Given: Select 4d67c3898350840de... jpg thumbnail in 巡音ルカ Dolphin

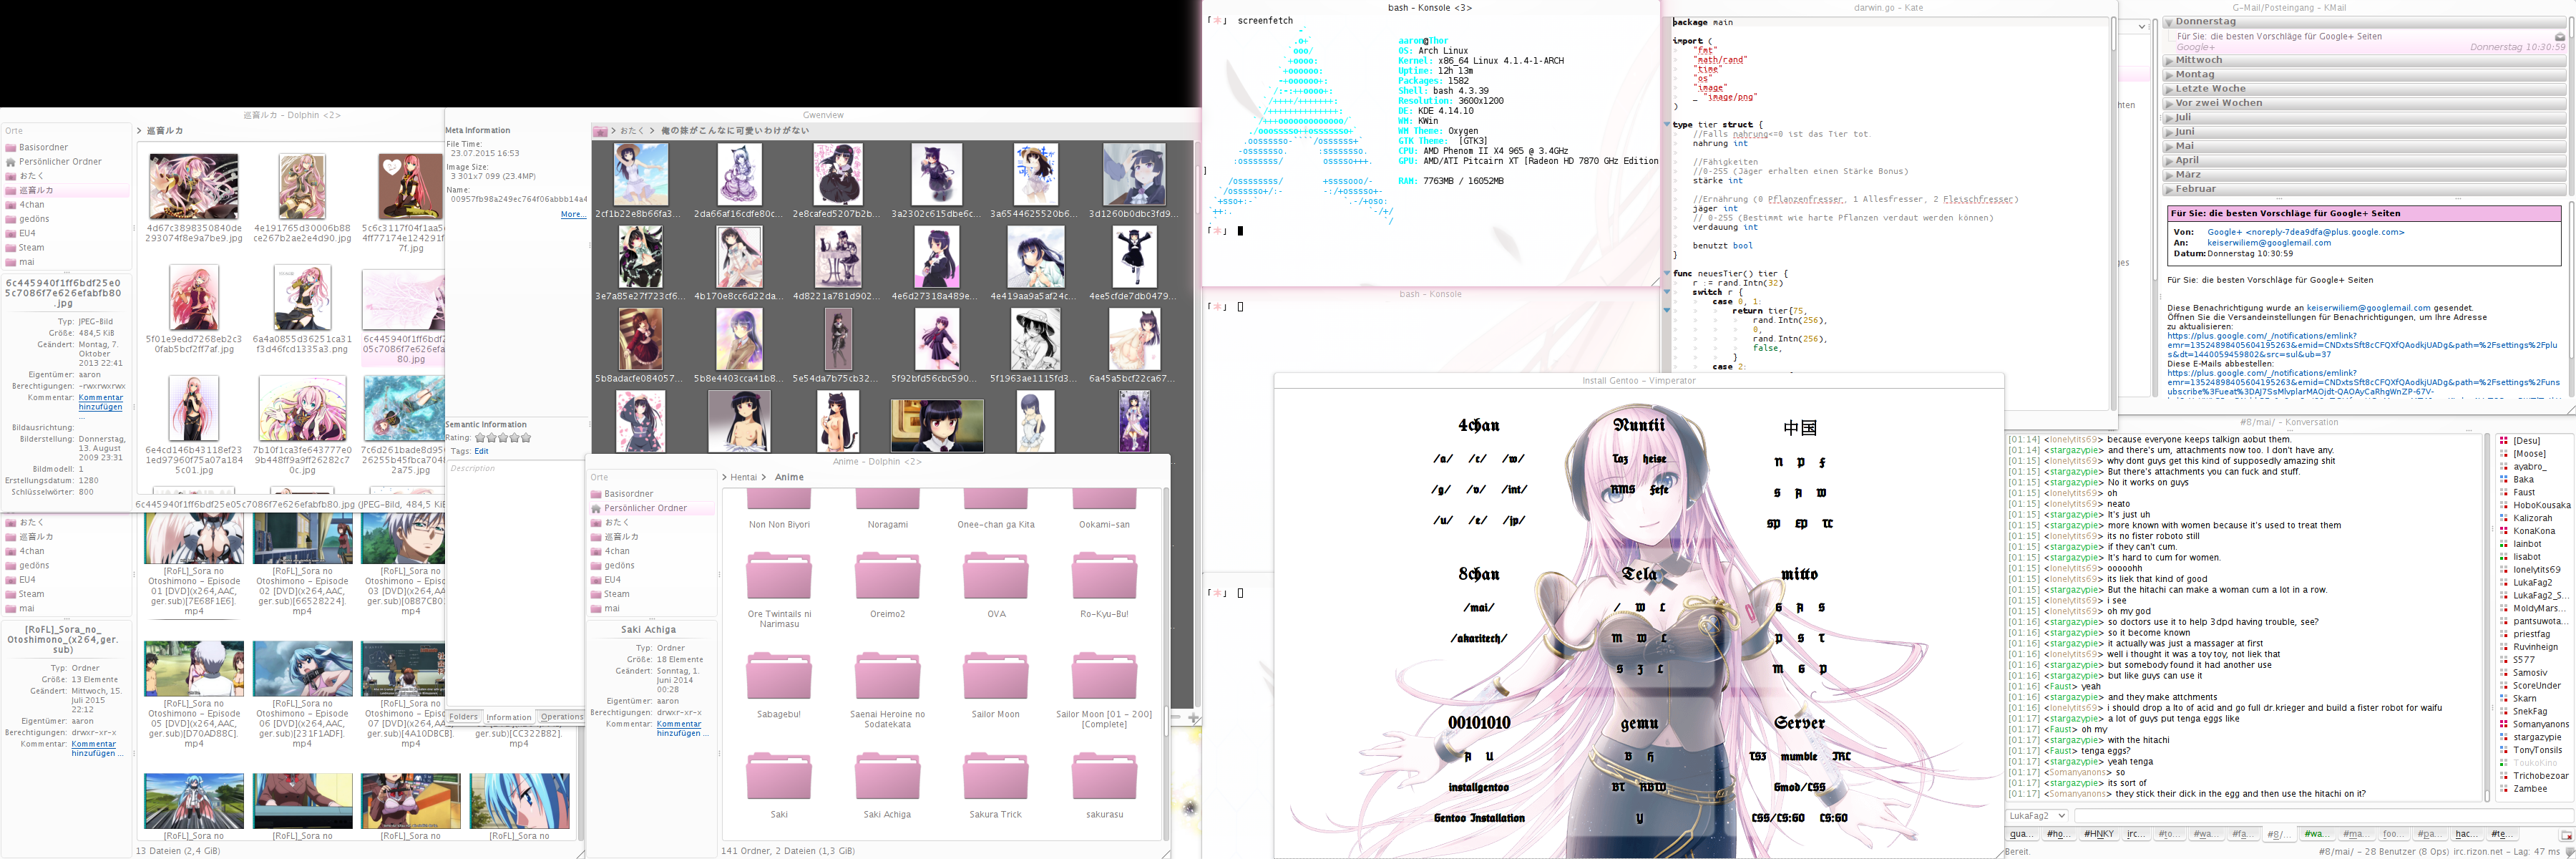Looking at the screenshot, I should pos(193,198).
